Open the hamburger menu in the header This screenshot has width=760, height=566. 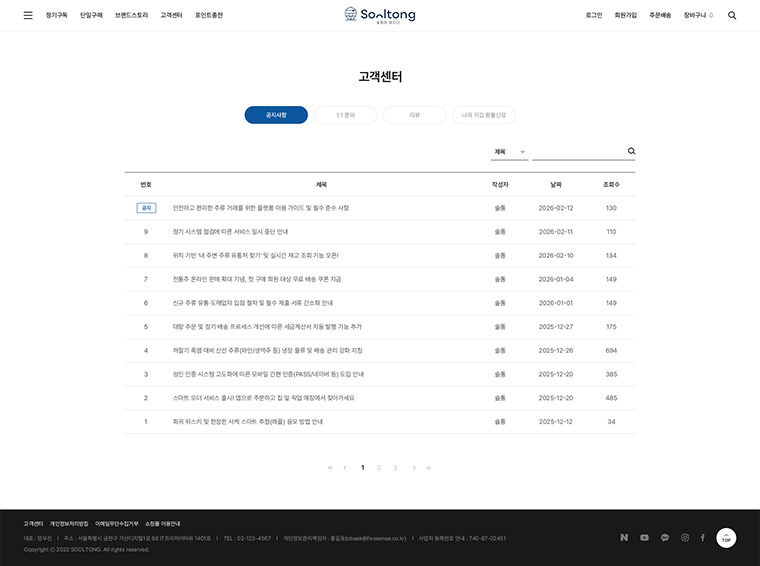click(28, 16)
